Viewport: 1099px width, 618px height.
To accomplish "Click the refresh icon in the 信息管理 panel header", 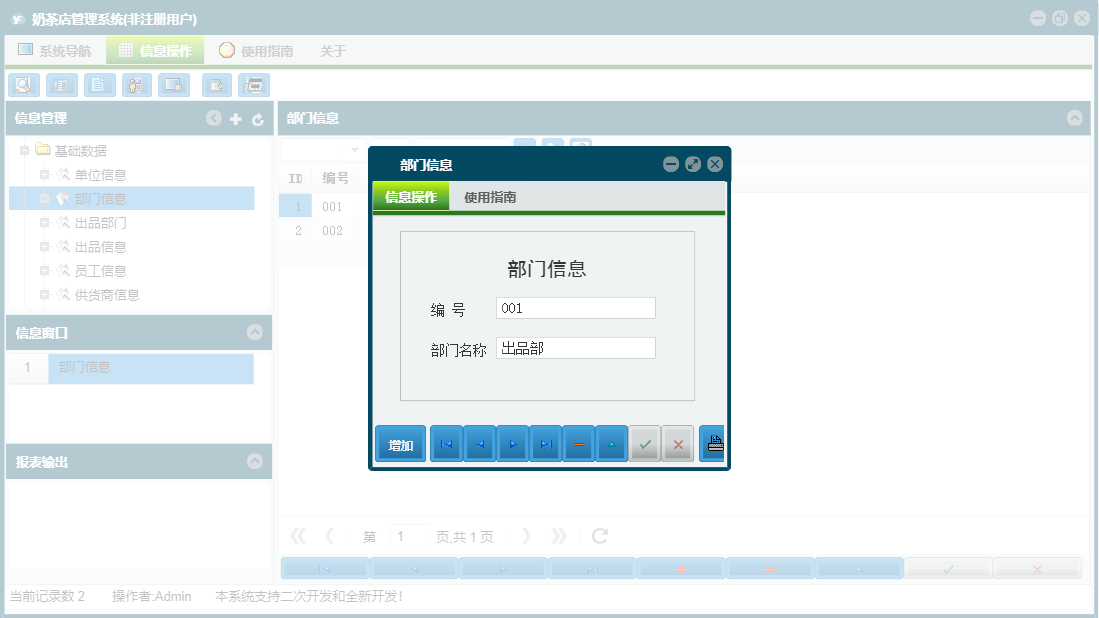I will [x=257, y=118].
